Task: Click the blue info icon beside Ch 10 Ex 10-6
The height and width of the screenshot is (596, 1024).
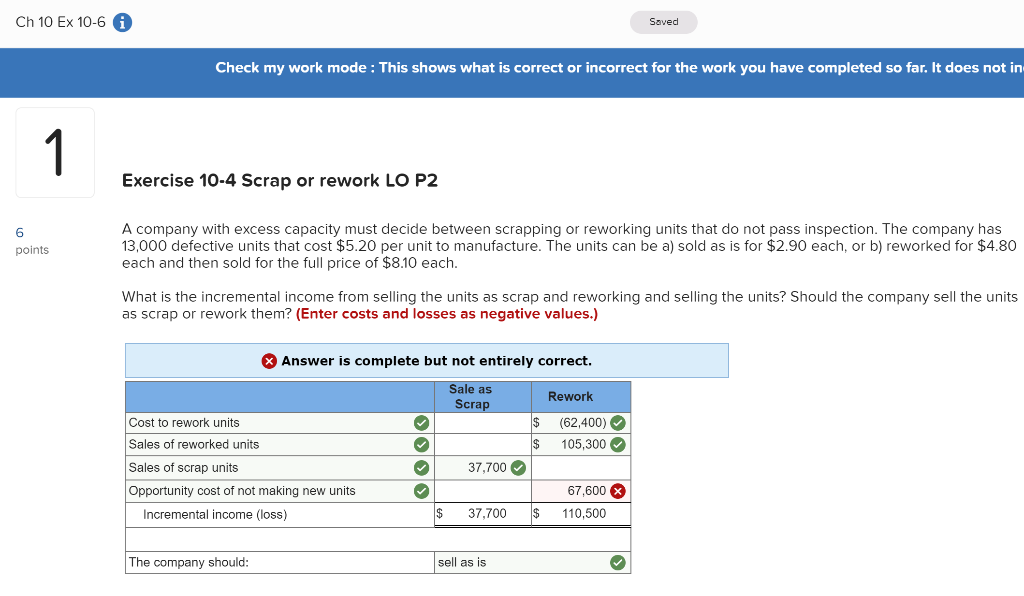Action: coord(122,22)
